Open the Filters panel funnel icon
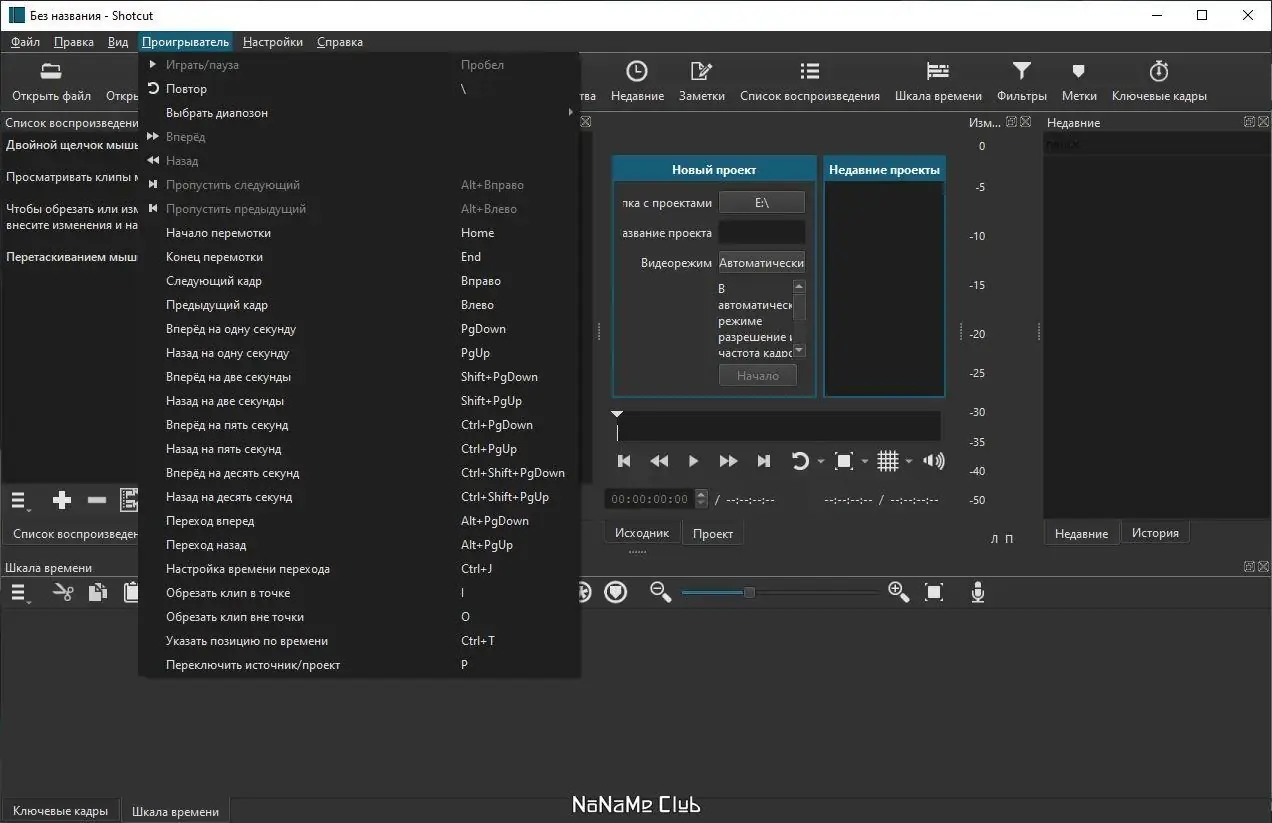This screenshot has height=823, width=1272. click(x=1021, y=71)
